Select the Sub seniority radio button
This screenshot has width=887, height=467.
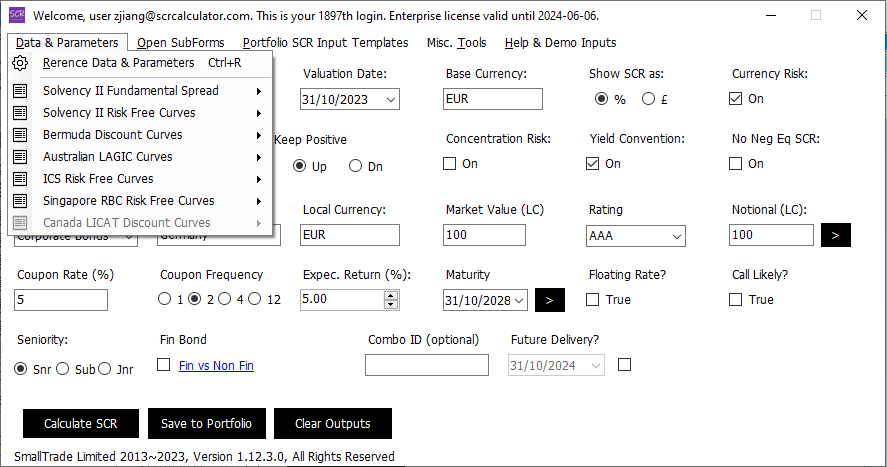(63, 369)
